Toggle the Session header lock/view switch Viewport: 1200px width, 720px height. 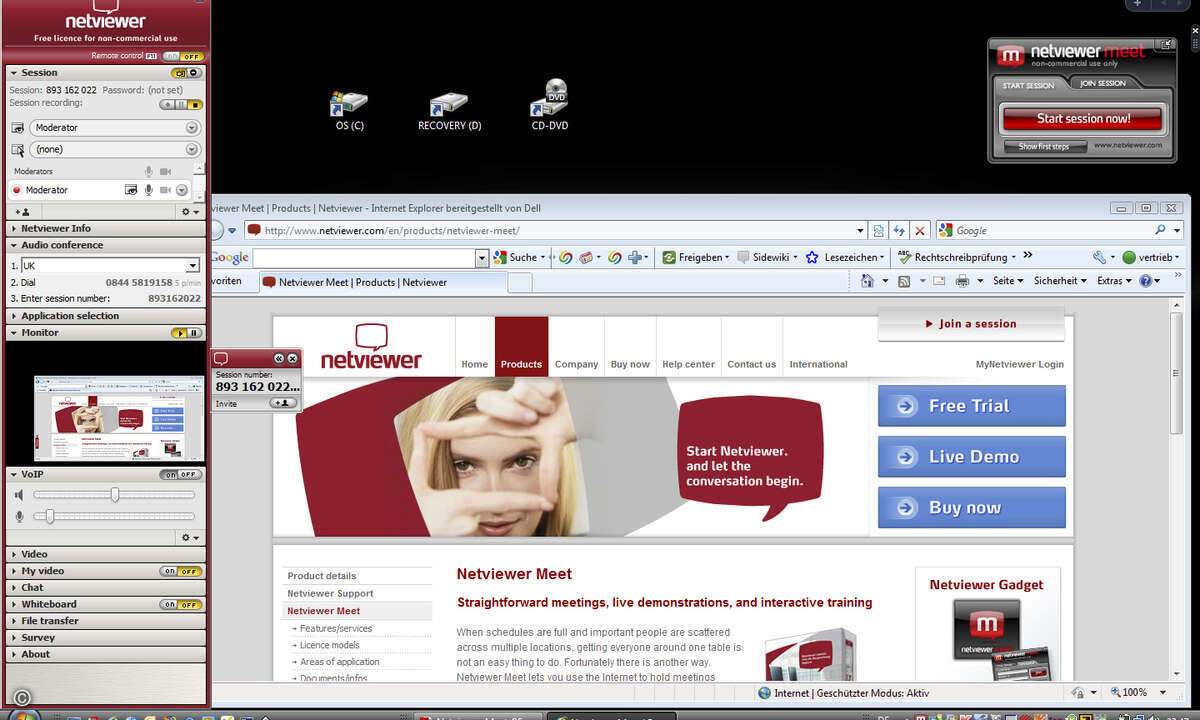186,73
